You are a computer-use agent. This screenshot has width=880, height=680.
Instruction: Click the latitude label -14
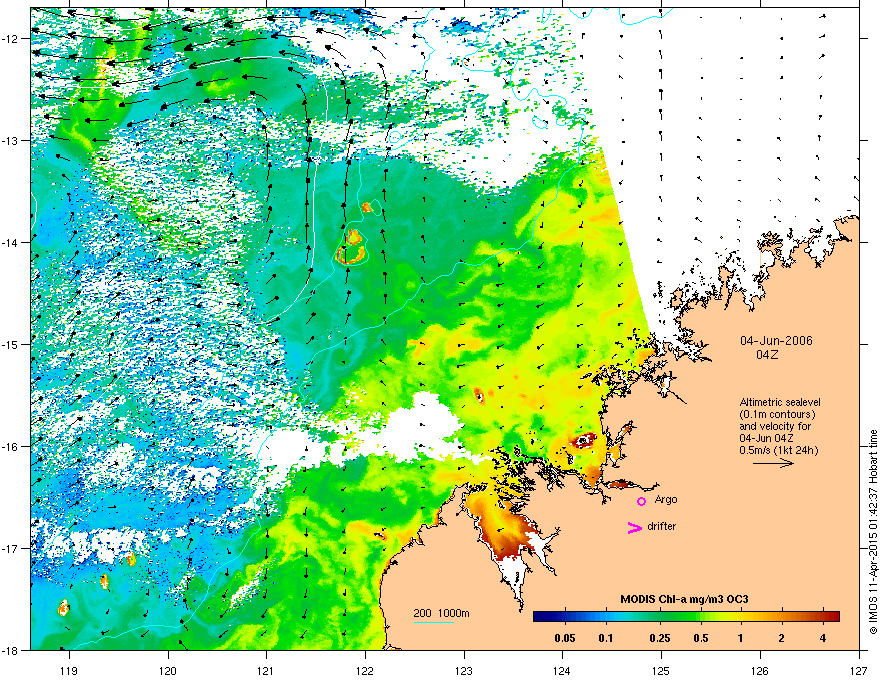click(x=10, y=242)
